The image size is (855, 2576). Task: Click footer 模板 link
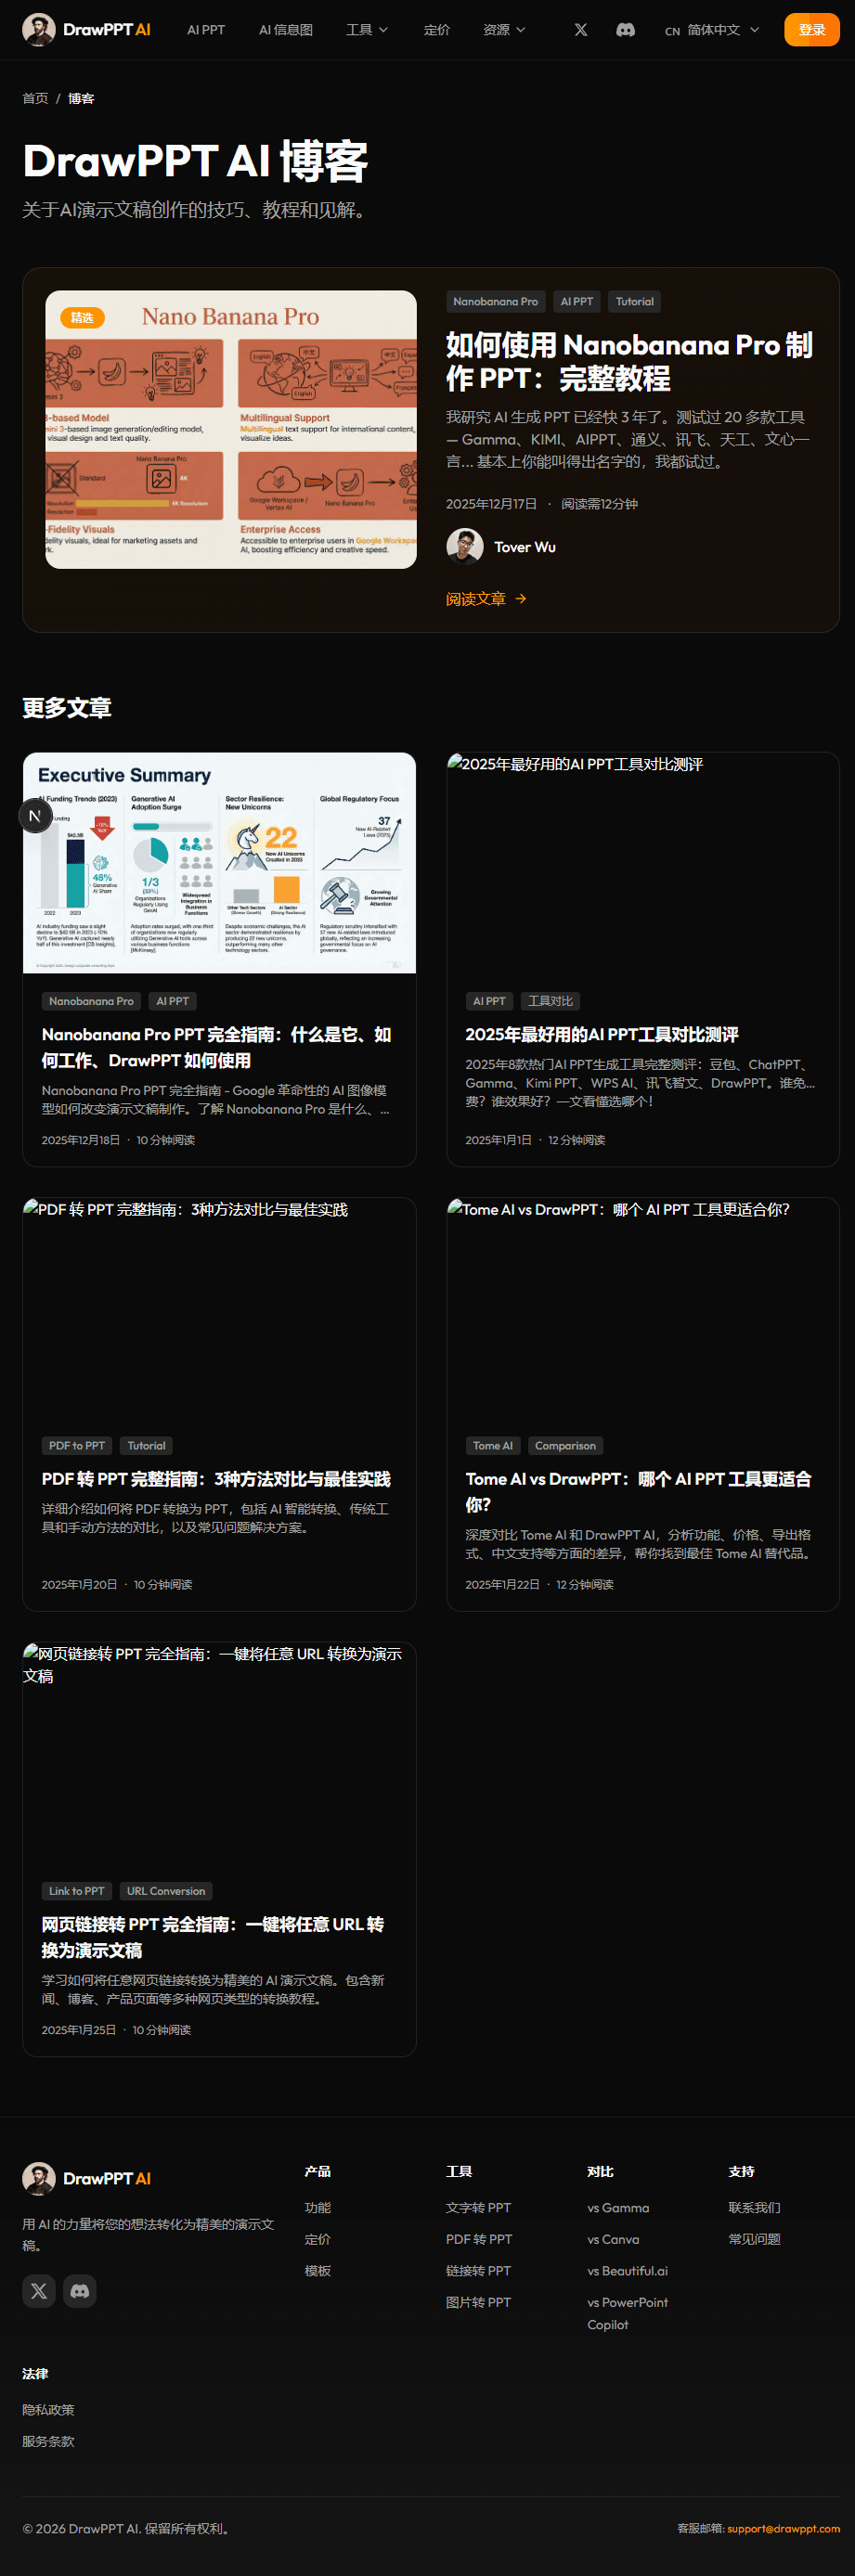pos(318,2270)
